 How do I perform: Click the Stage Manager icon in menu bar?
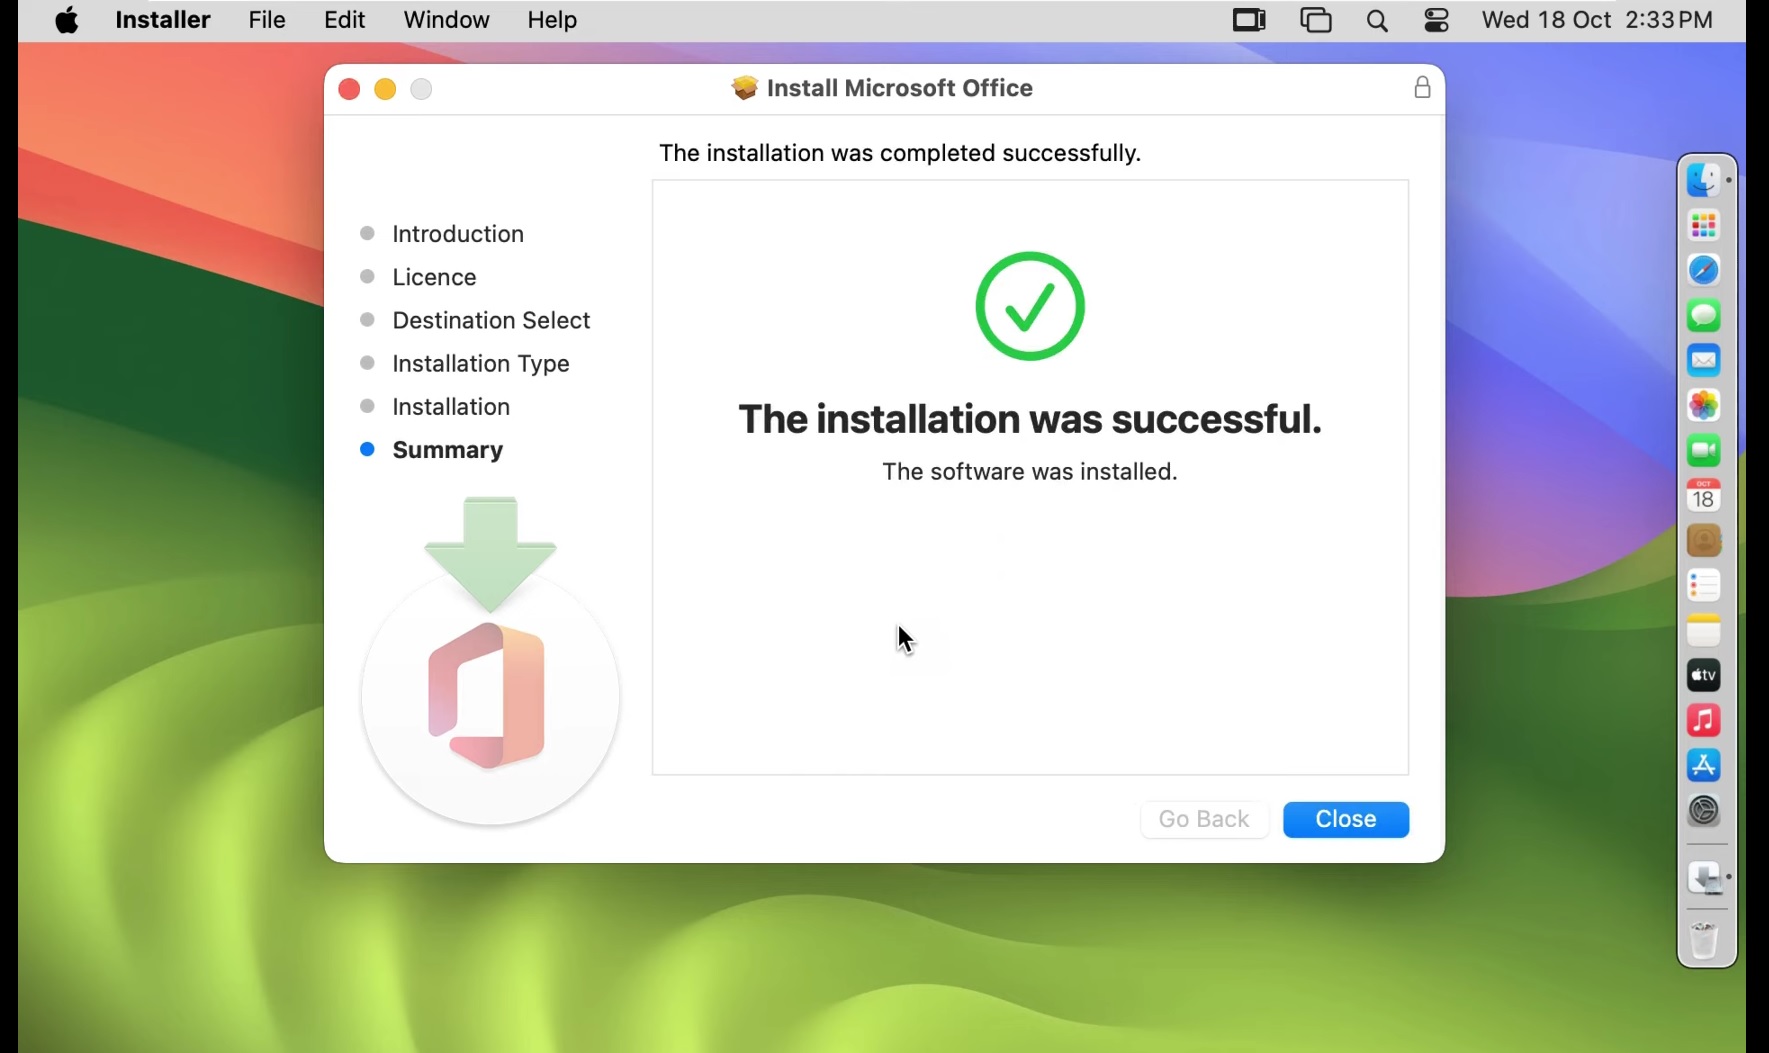[x=1249, y=20]
